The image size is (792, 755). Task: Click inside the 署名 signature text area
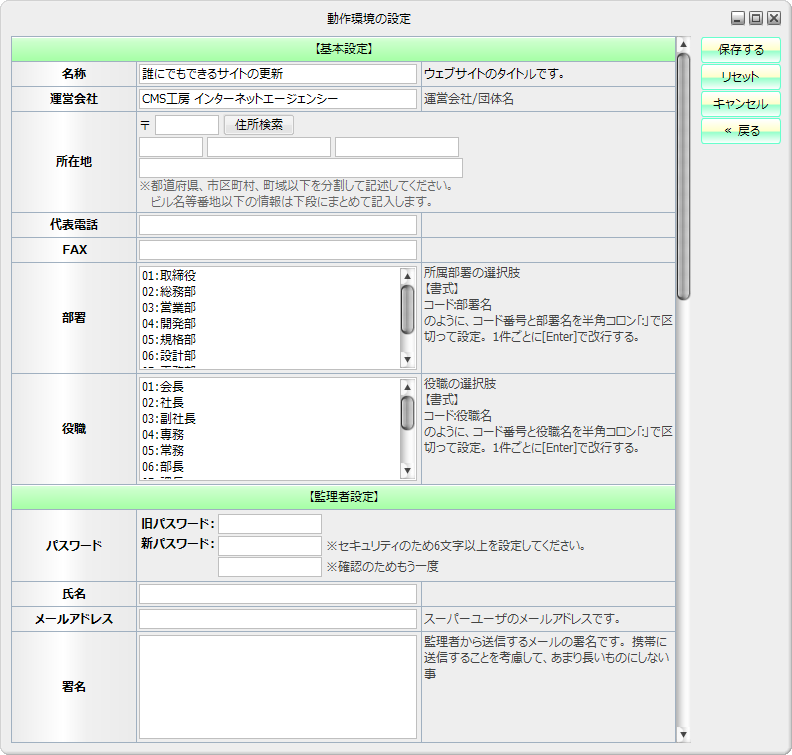[x=277, y=687]
